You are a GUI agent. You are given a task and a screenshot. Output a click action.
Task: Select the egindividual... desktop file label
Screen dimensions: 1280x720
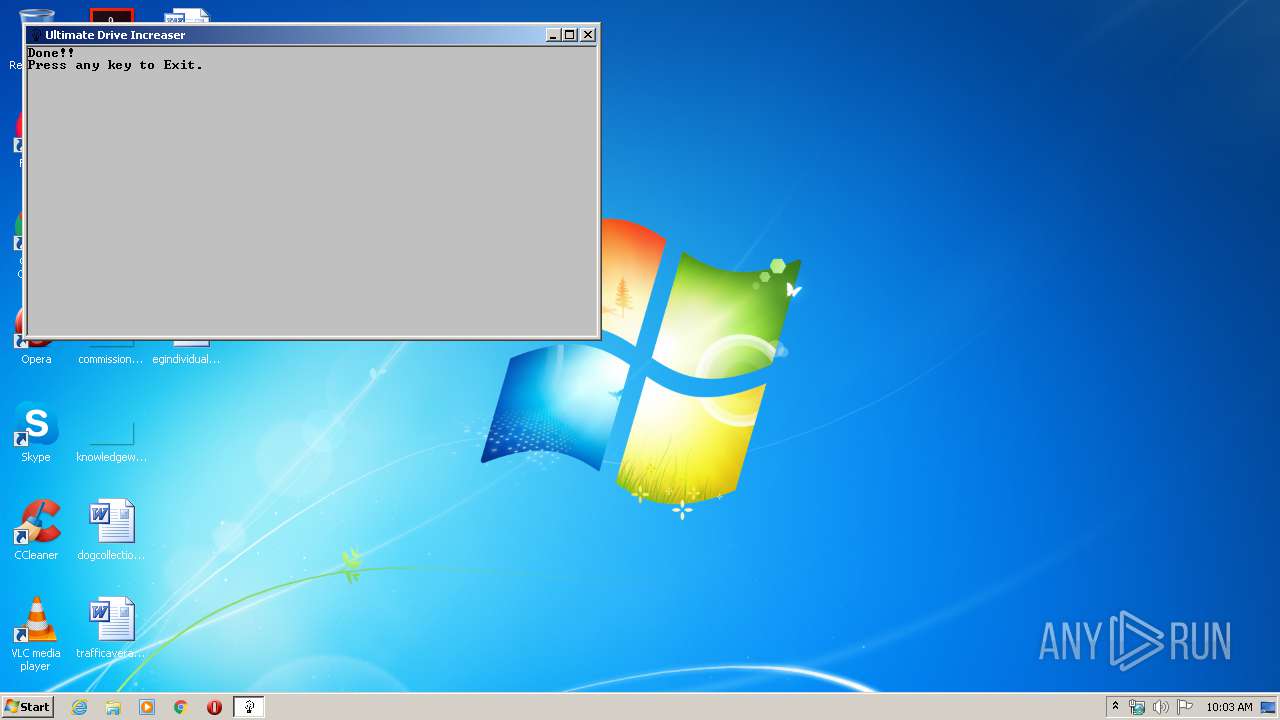pos(186,359)
